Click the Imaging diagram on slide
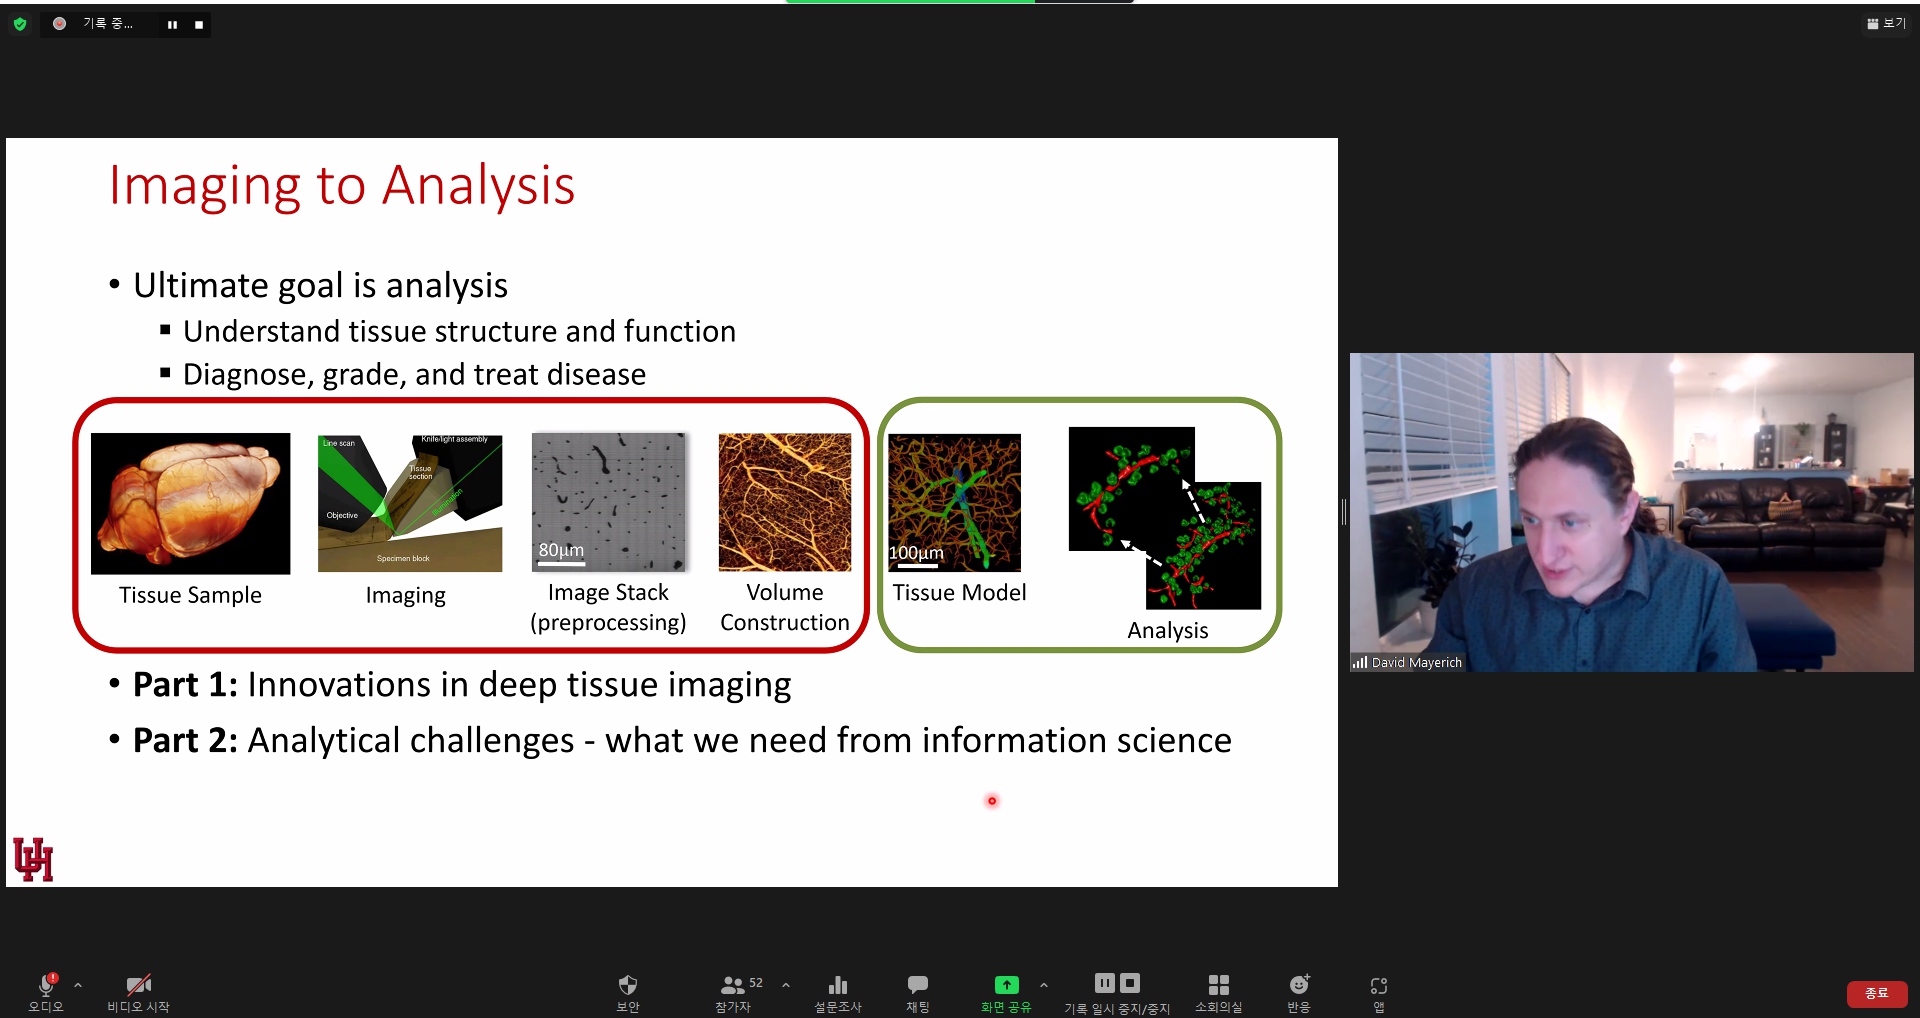 point(410,503)
